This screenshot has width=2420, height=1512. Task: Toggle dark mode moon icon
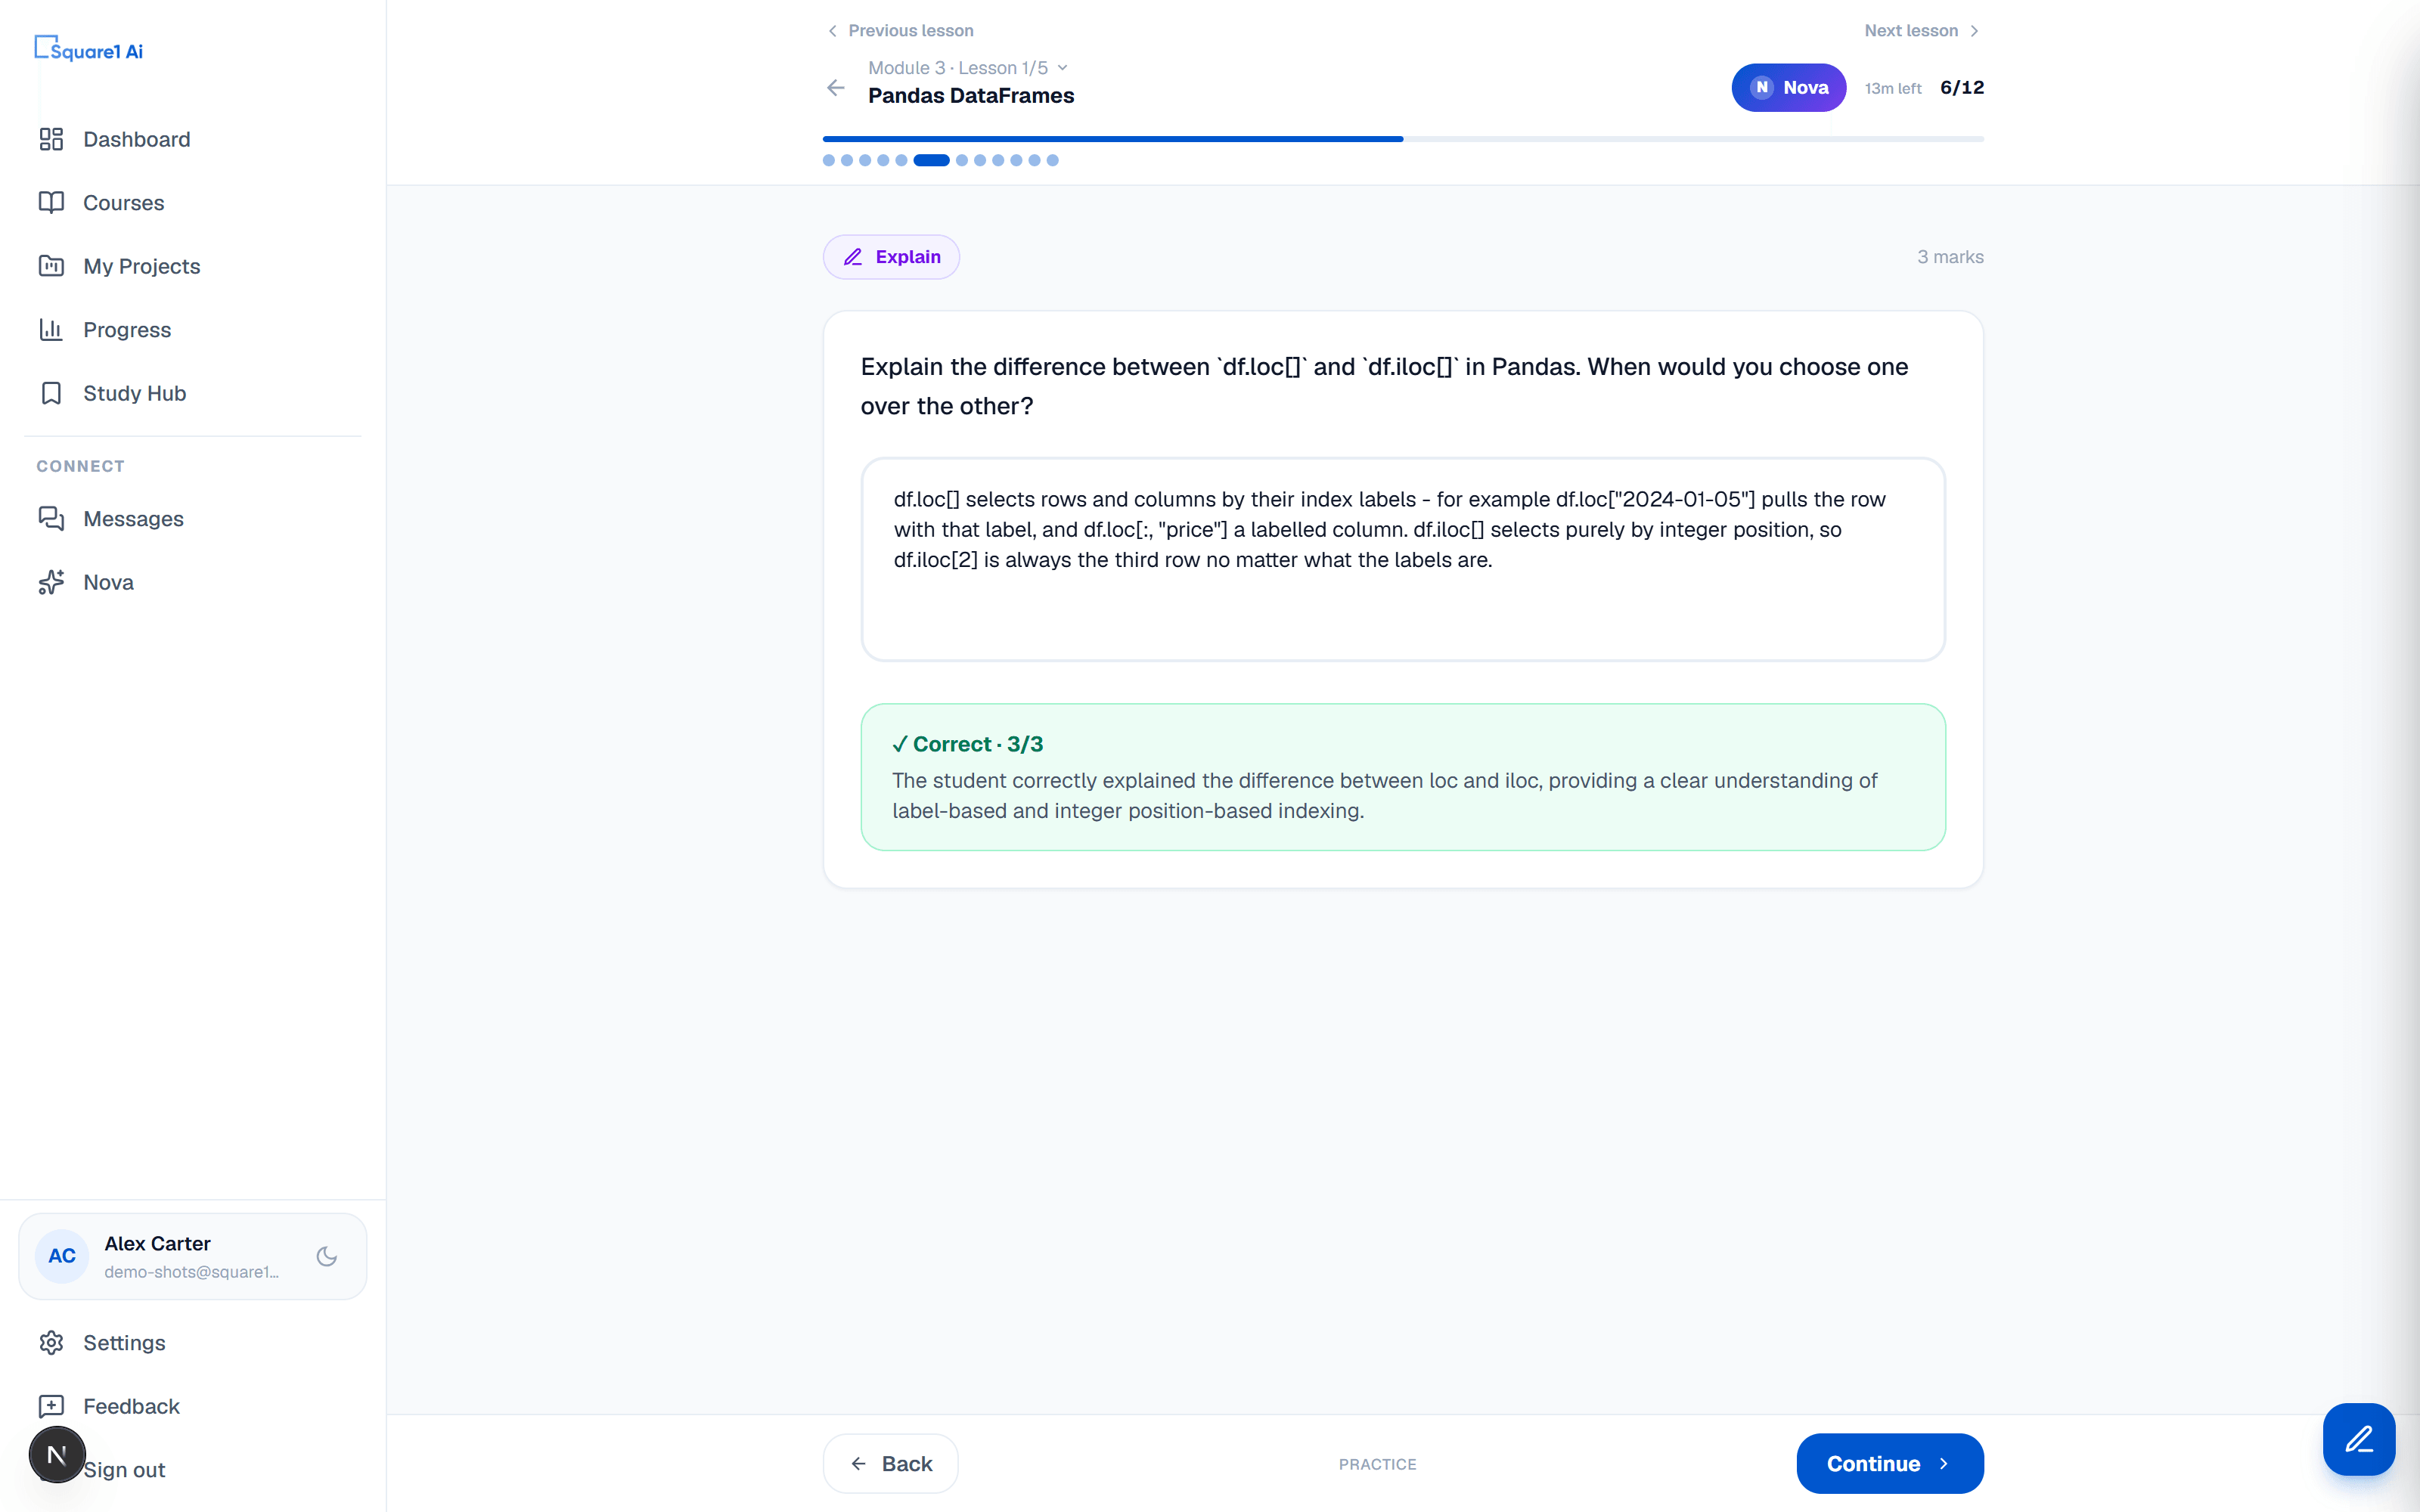tap(326, 1256)
